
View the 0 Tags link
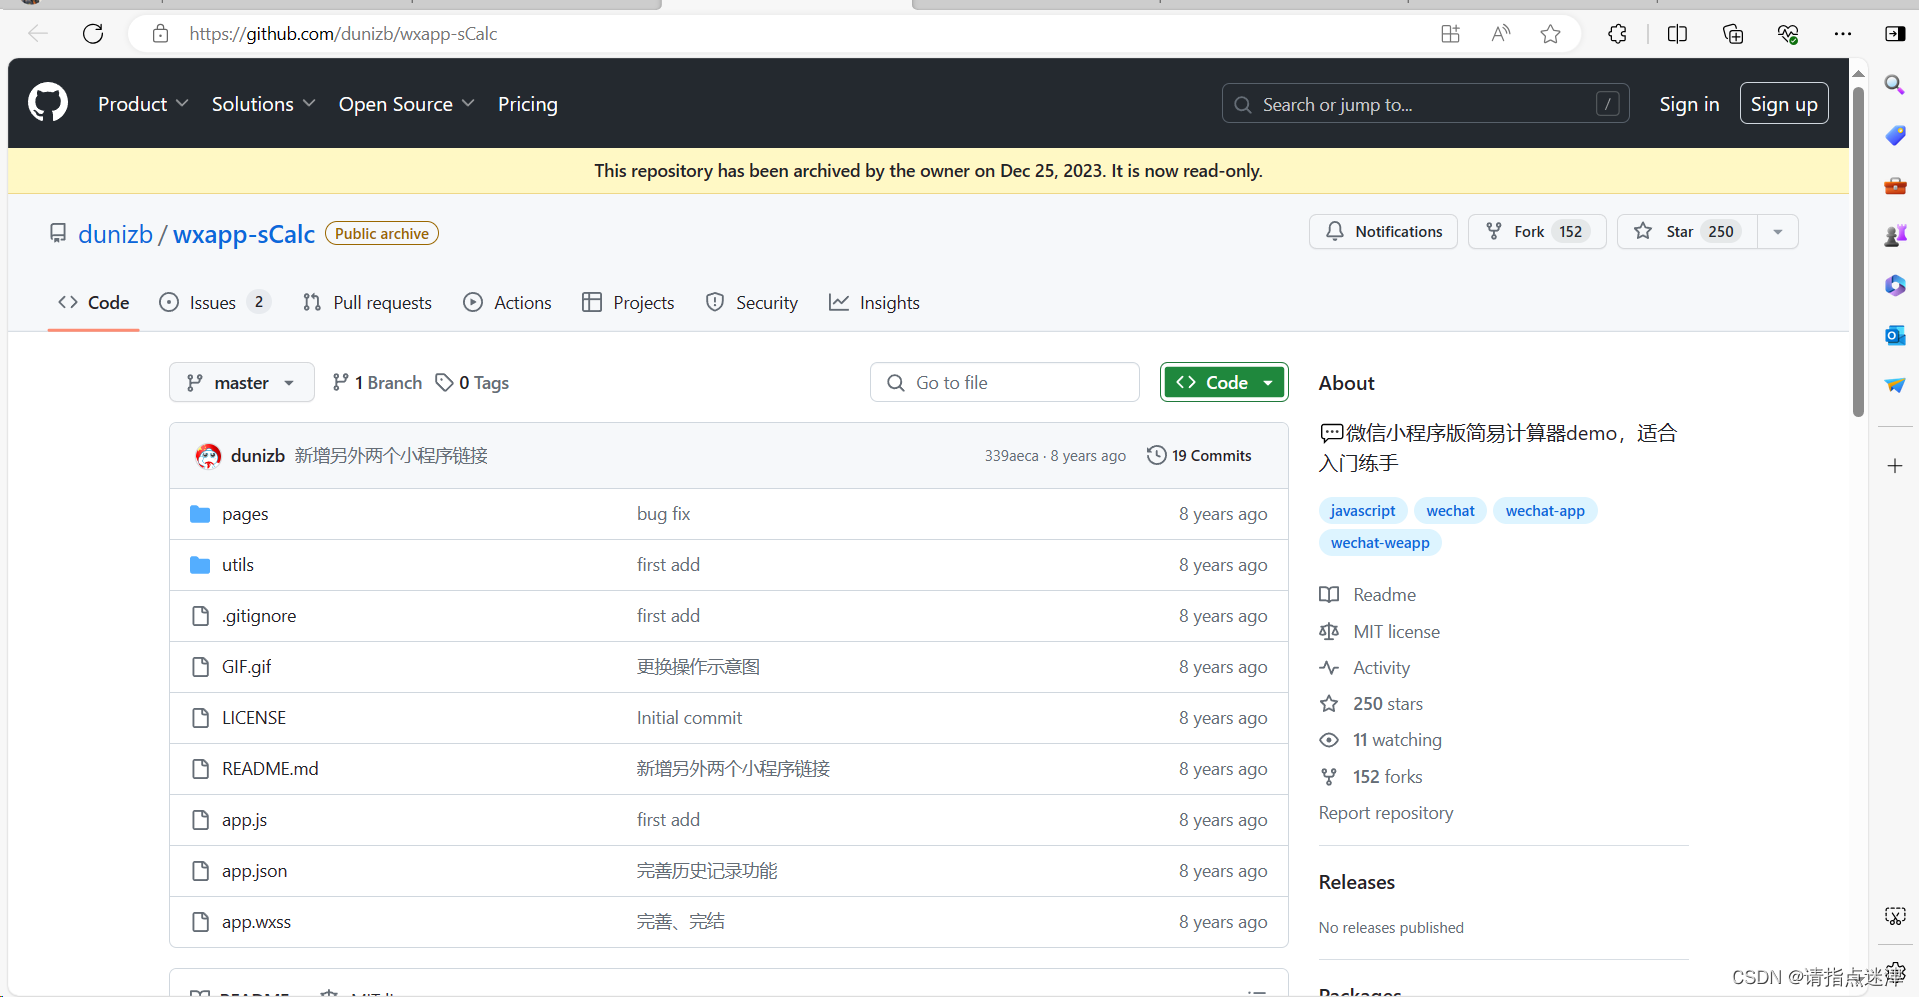pos(472,383)
